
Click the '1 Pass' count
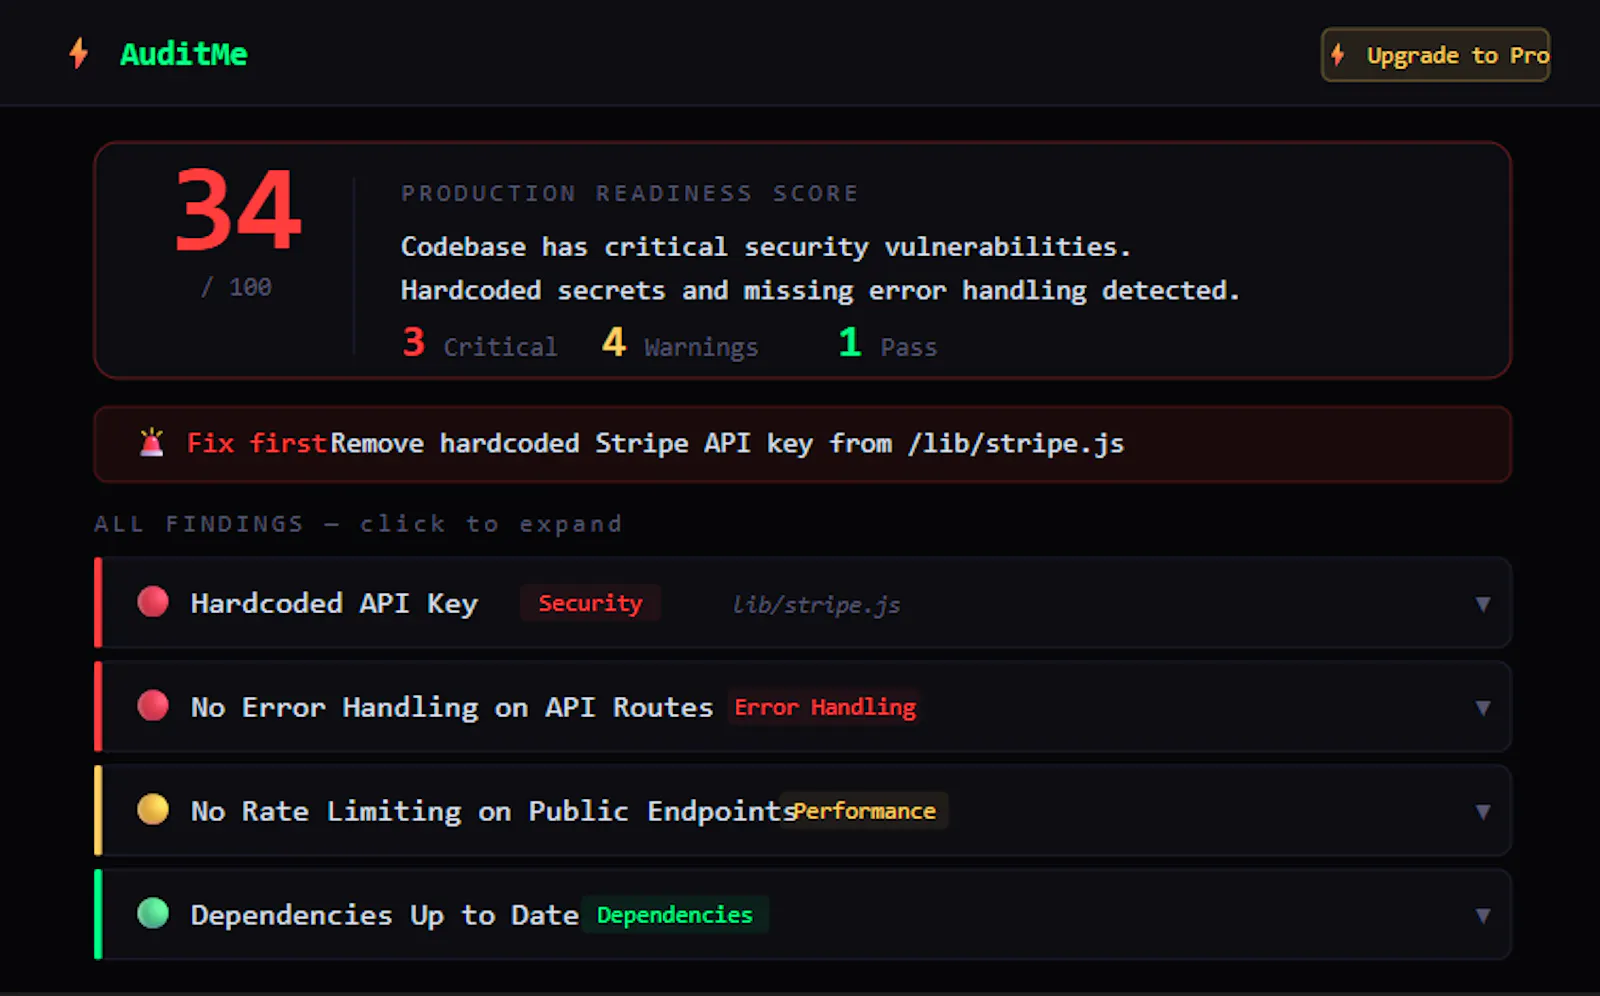tap(888, 344)
